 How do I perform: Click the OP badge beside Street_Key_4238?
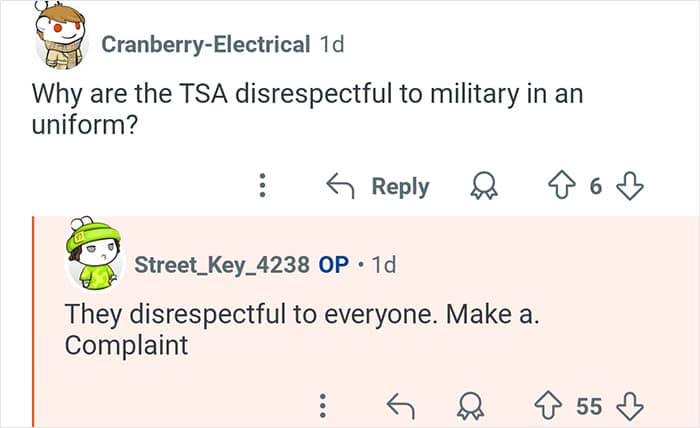click(x=333, y=265)
